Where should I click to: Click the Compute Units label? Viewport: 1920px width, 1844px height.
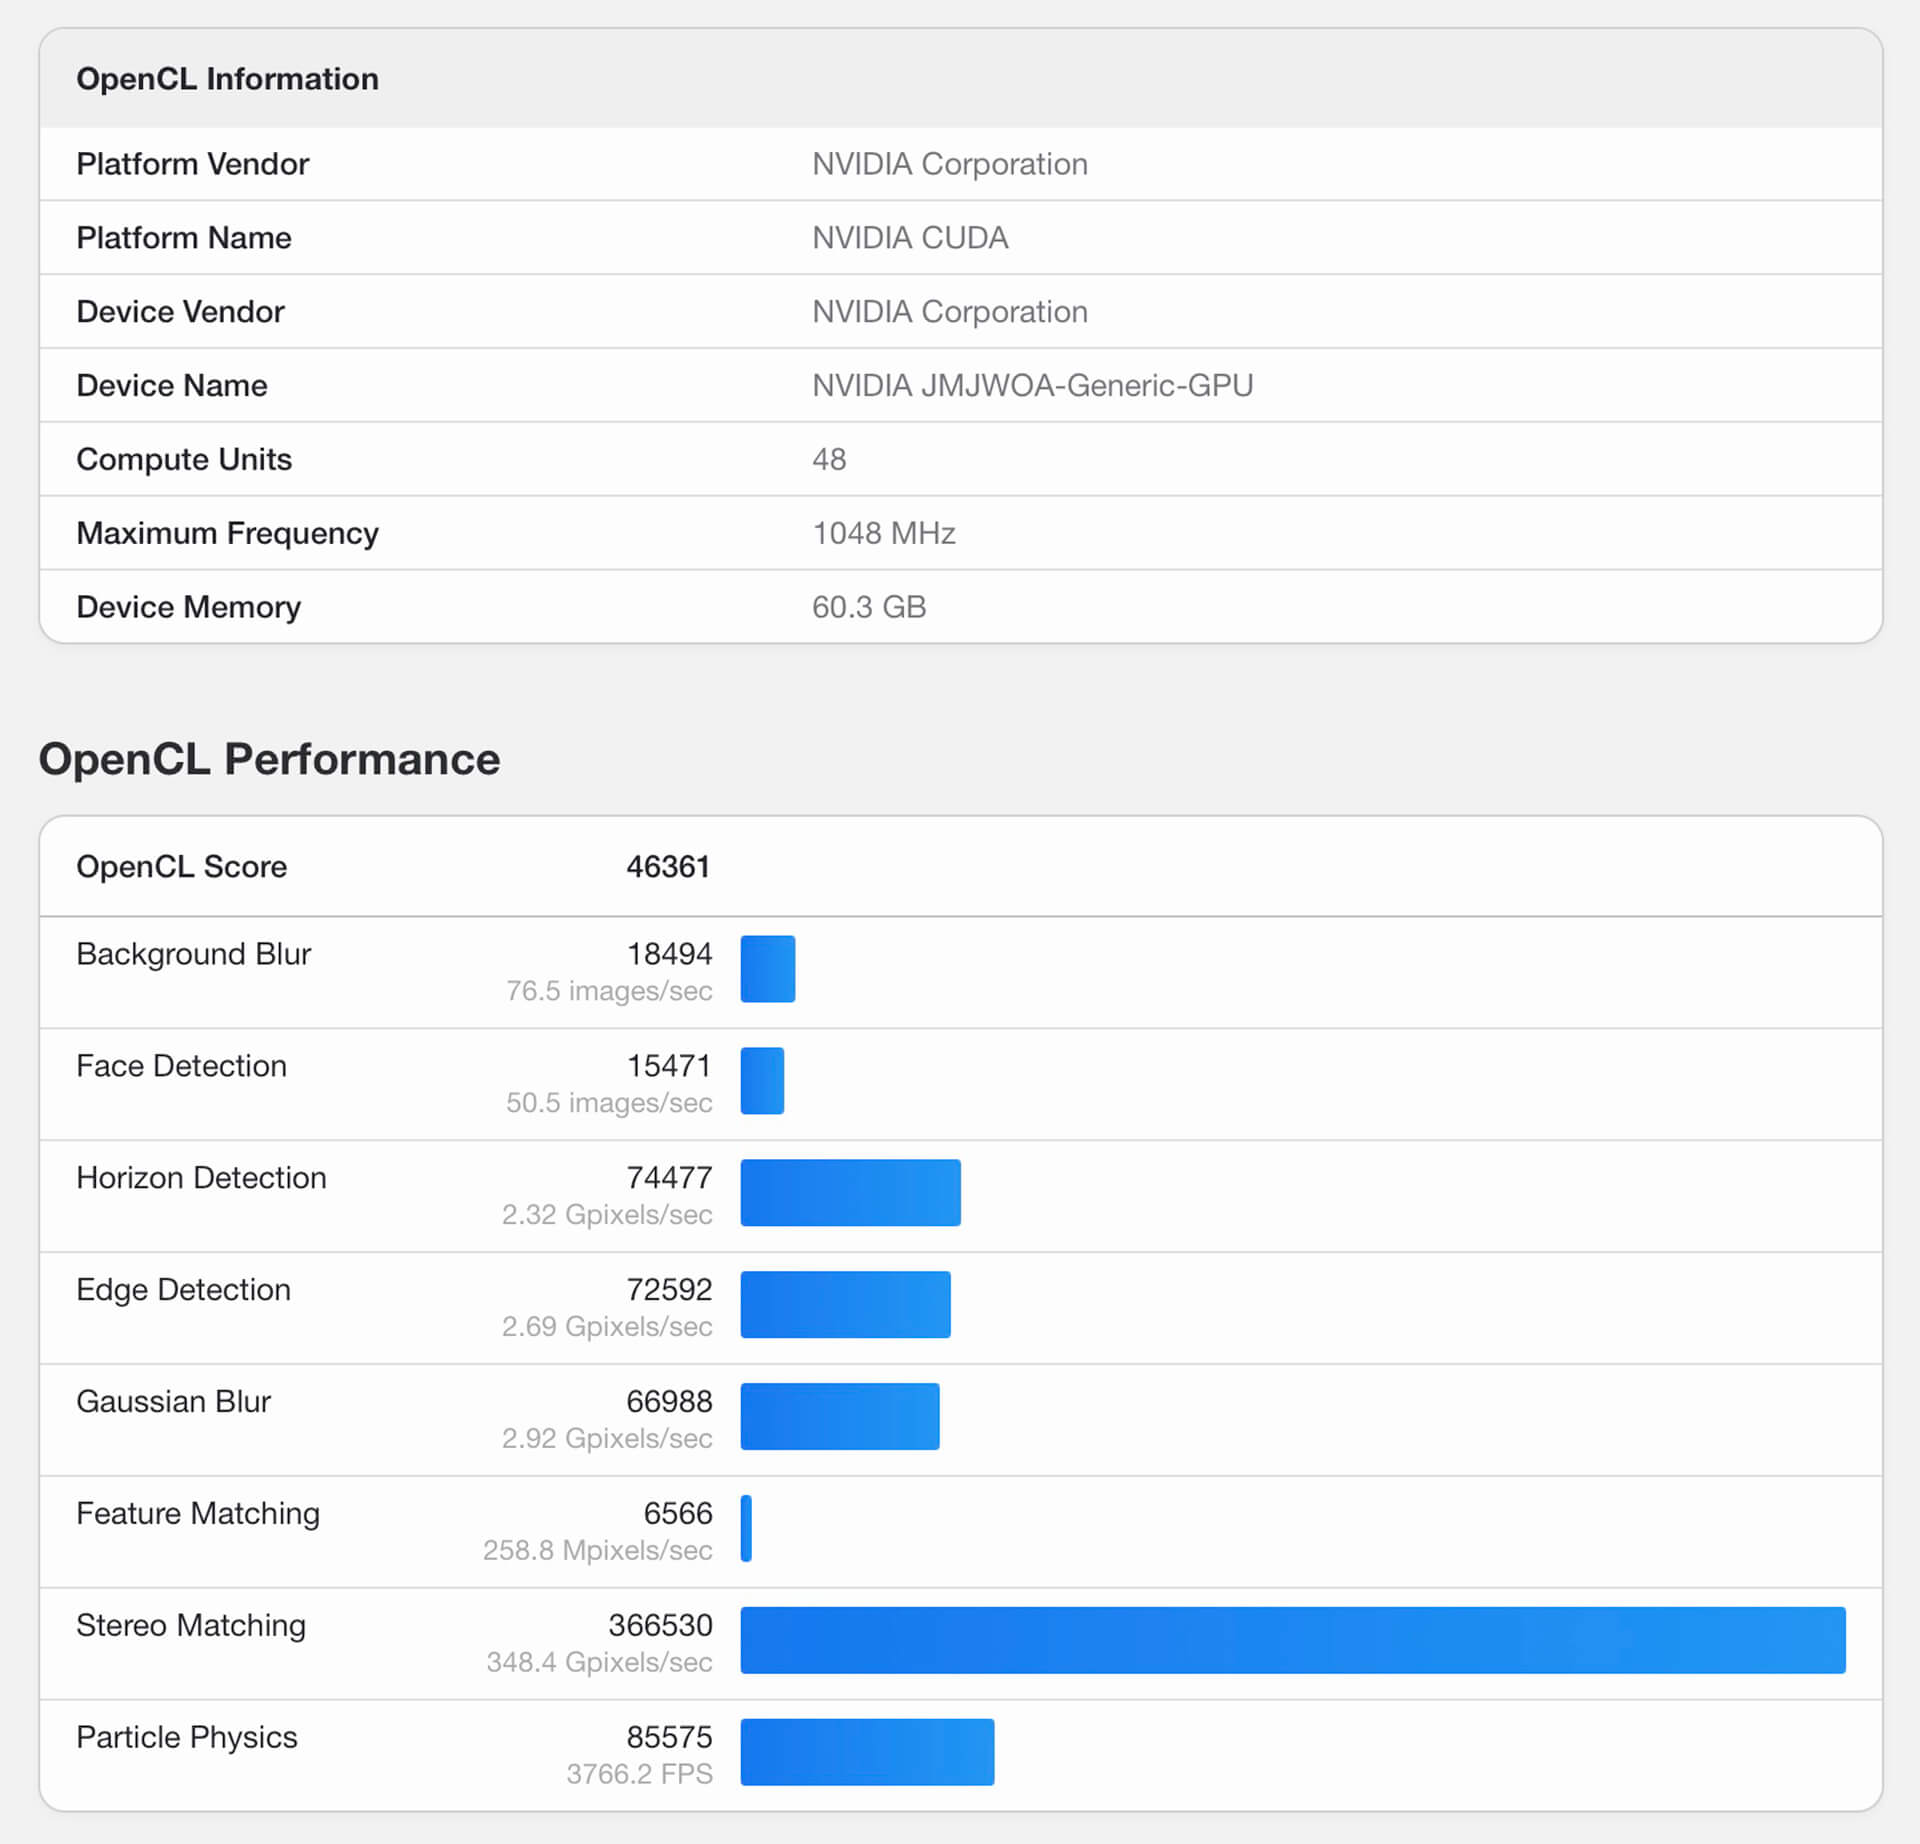pyautogui.click(x=184, y=459)
